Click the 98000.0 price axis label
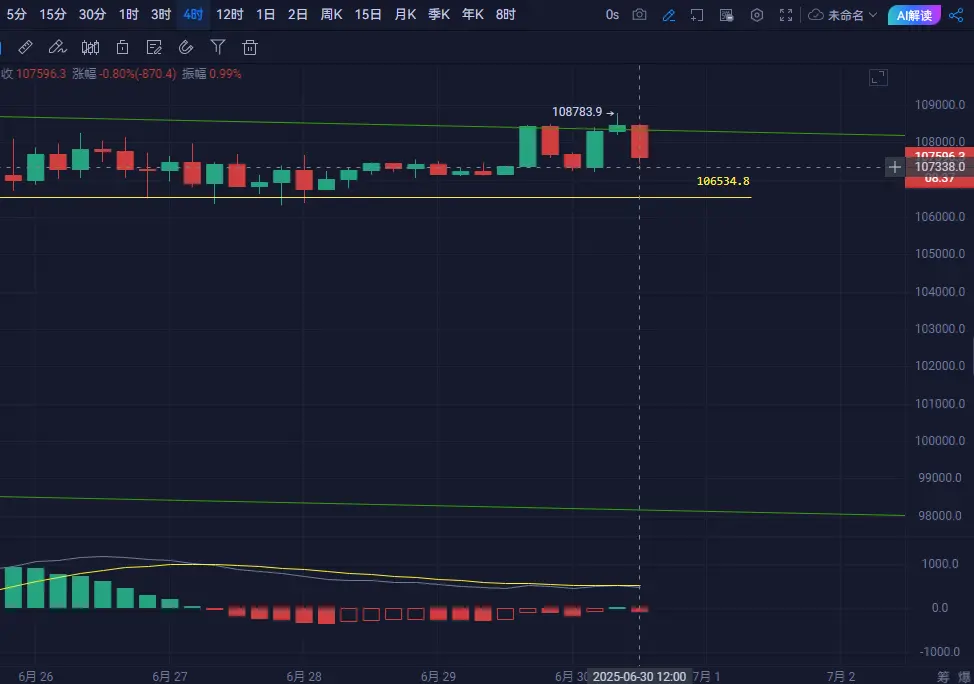 pos(940,516)
